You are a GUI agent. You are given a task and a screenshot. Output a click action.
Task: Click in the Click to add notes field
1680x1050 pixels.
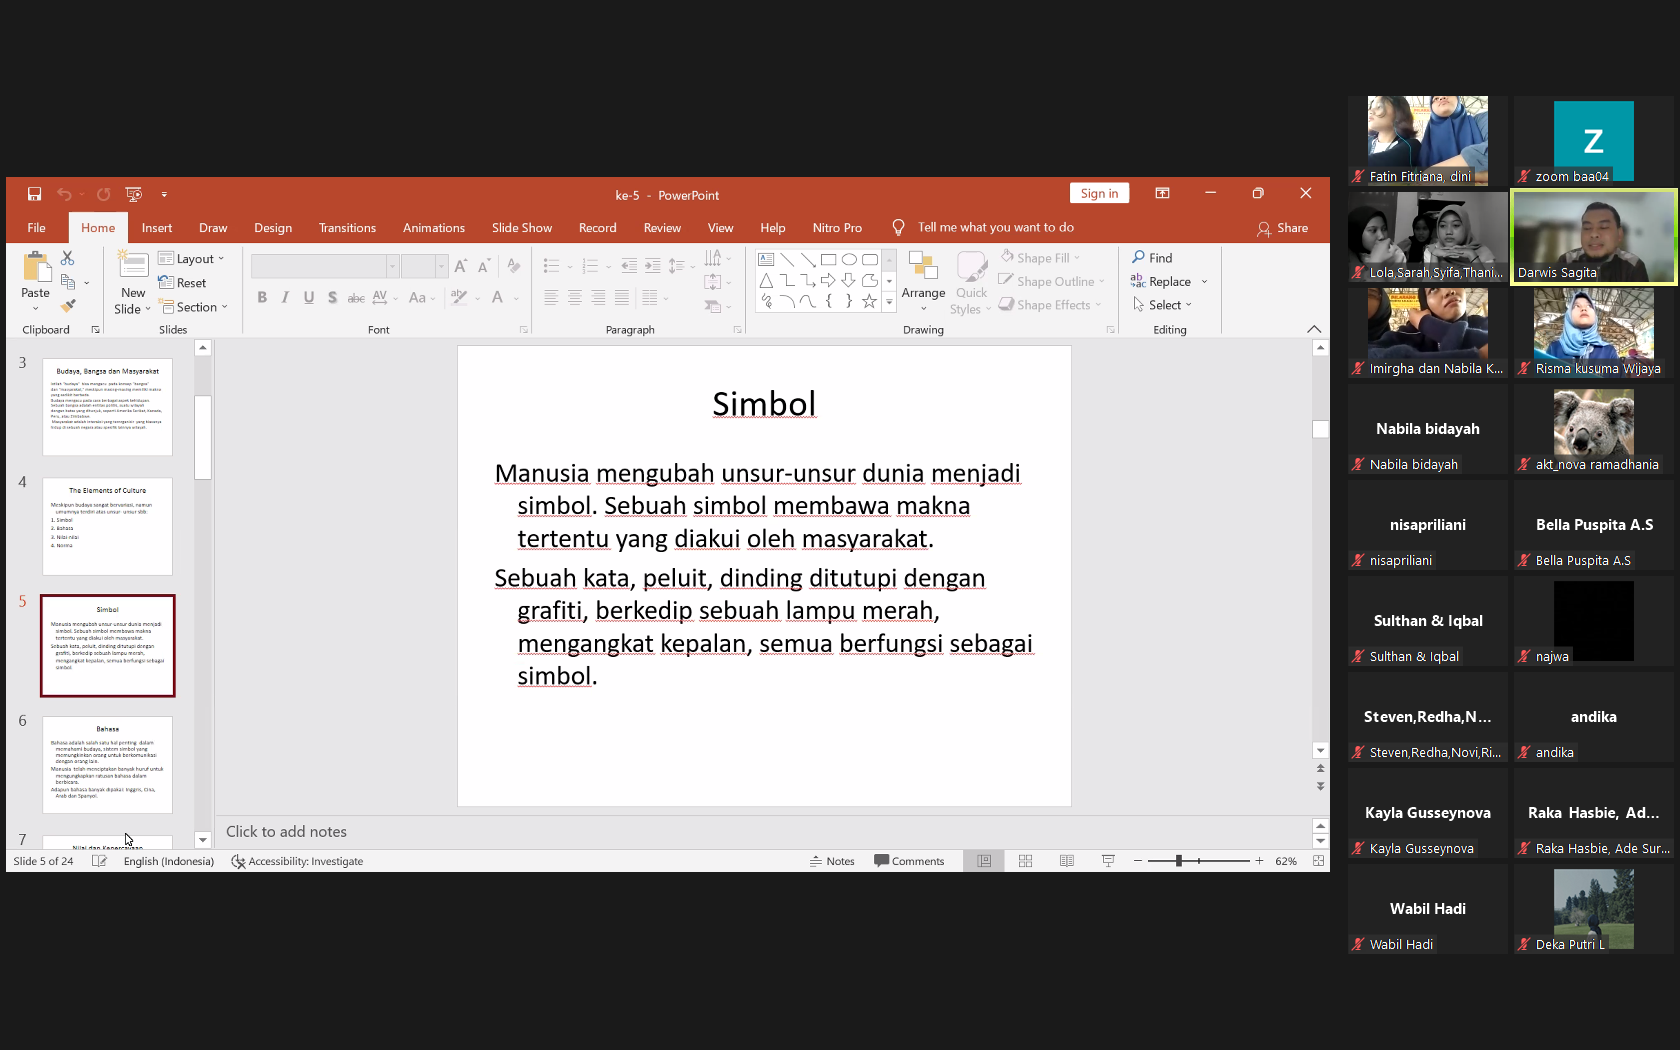[x=763, y=832]
